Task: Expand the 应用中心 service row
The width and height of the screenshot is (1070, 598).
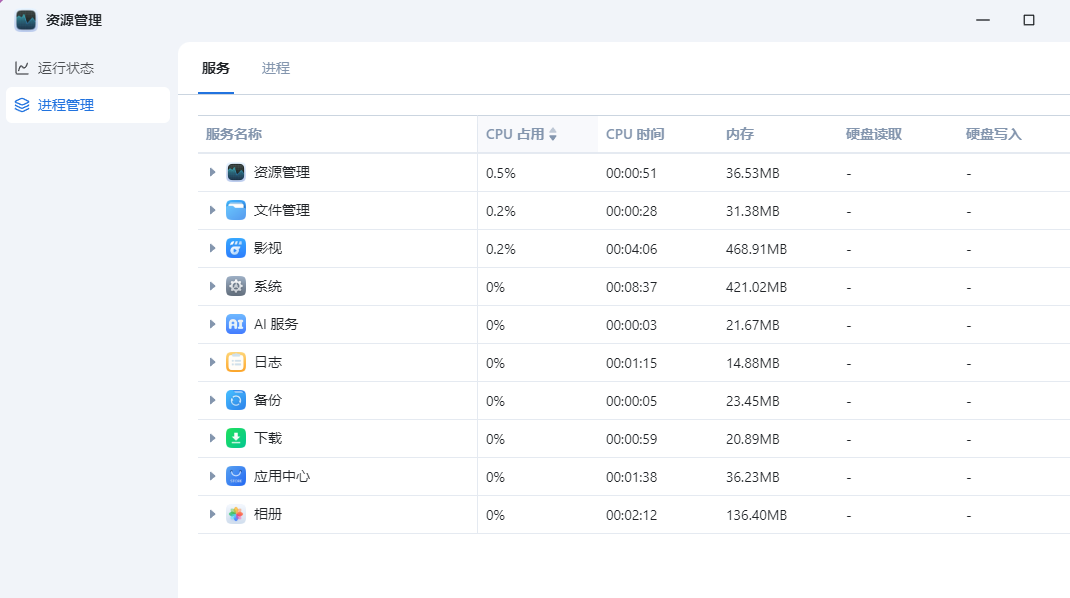Action: tap(212, 476)
